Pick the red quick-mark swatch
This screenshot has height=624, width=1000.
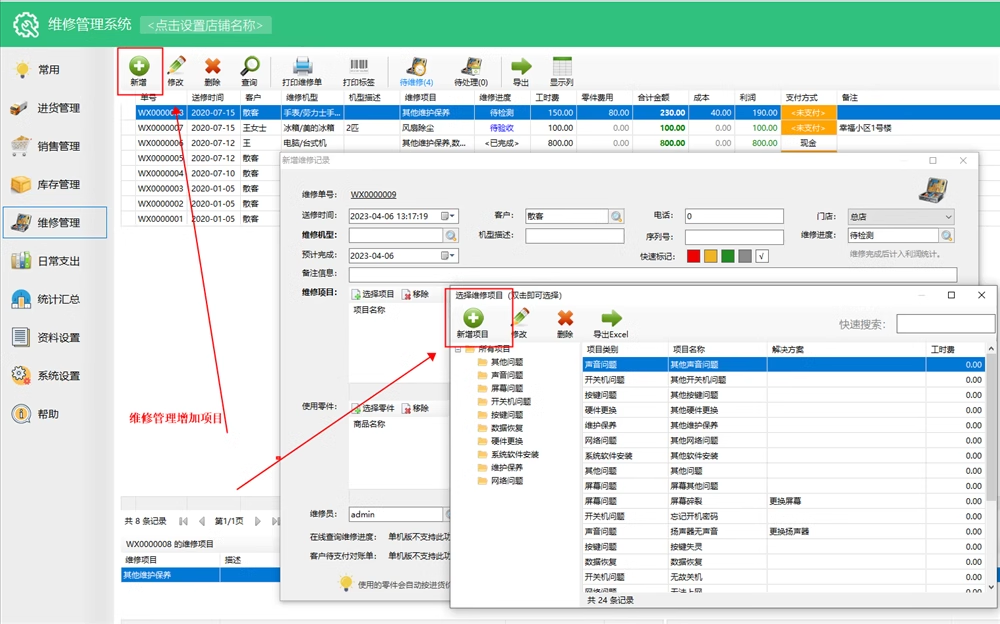pos(693,256)
